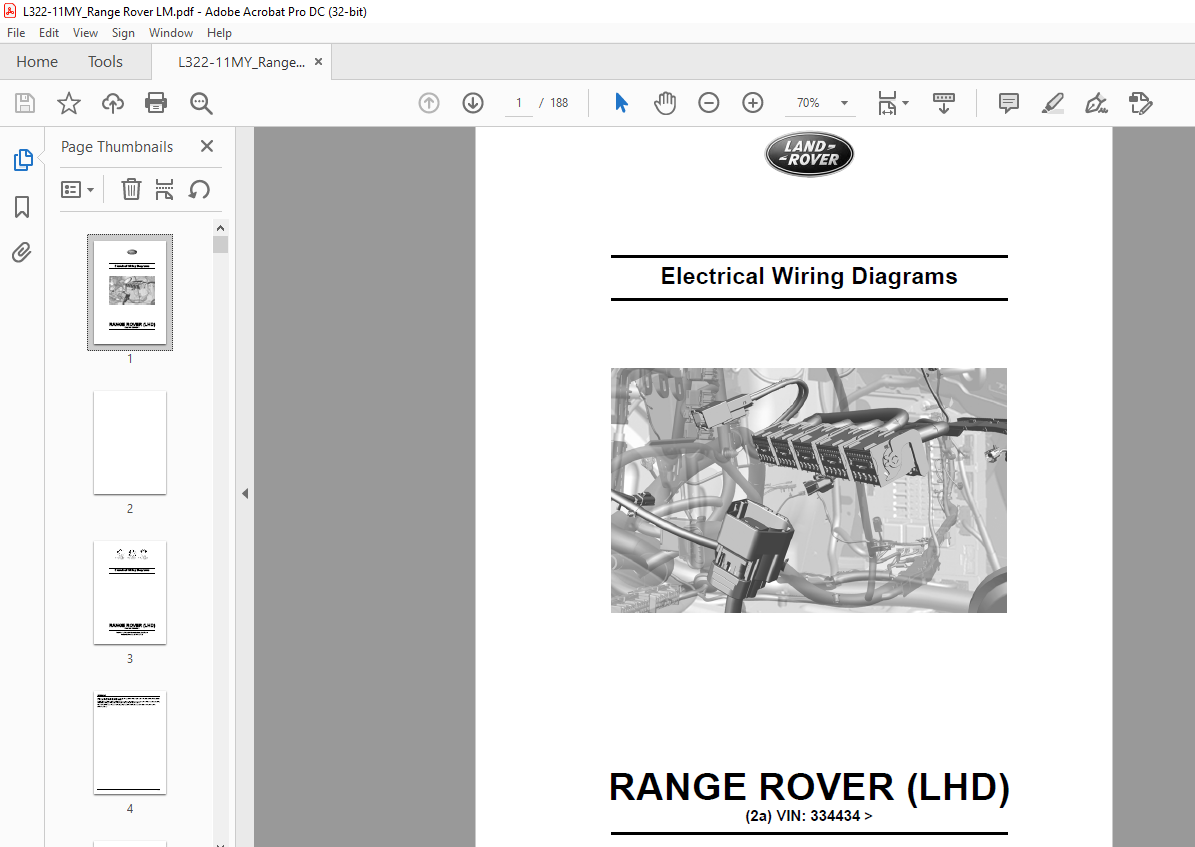This screenshot has width=1195, height=847.
Task: Select page 3 thumbnail
Action: coord(130,592)
